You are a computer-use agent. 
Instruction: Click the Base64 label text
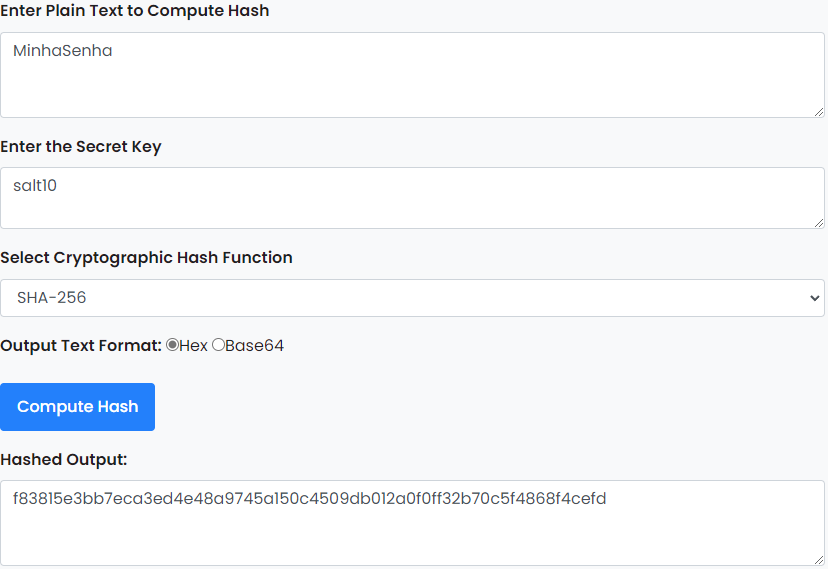point(255,346)
